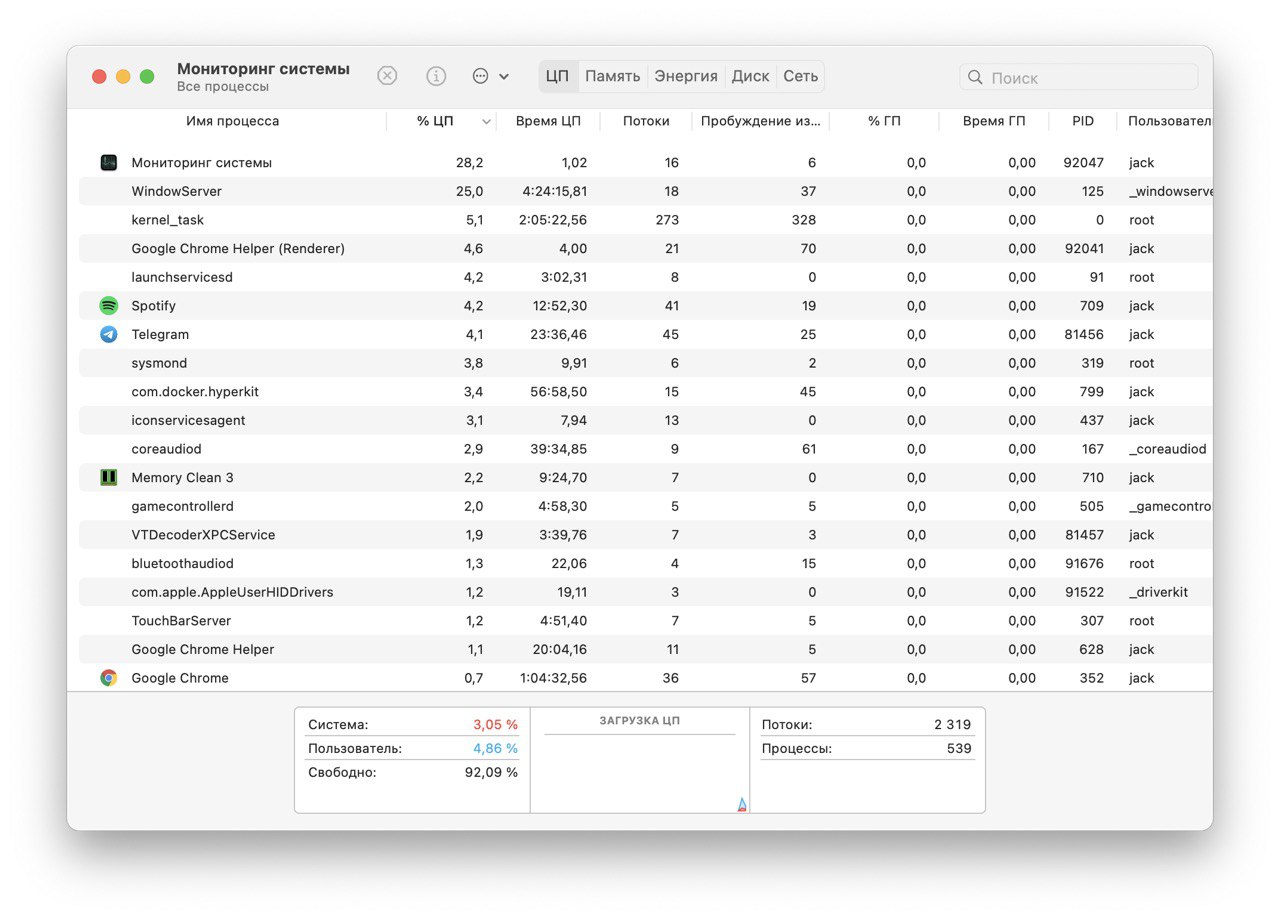This screenshot has height=919, width=1280.
Task: Sort by PID column header
Action: tap(1083, 121)
